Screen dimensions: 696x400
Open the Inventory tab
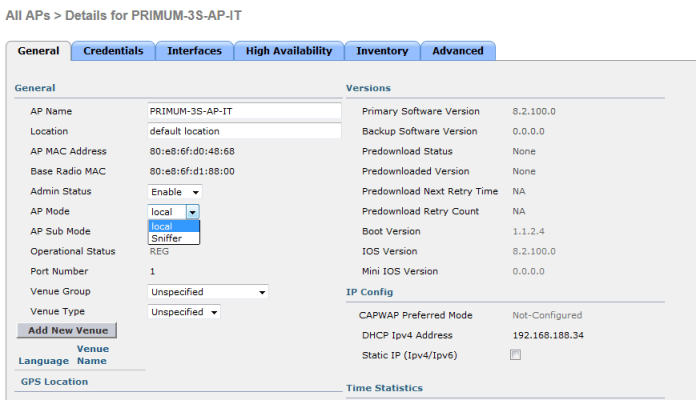[381, 51]
